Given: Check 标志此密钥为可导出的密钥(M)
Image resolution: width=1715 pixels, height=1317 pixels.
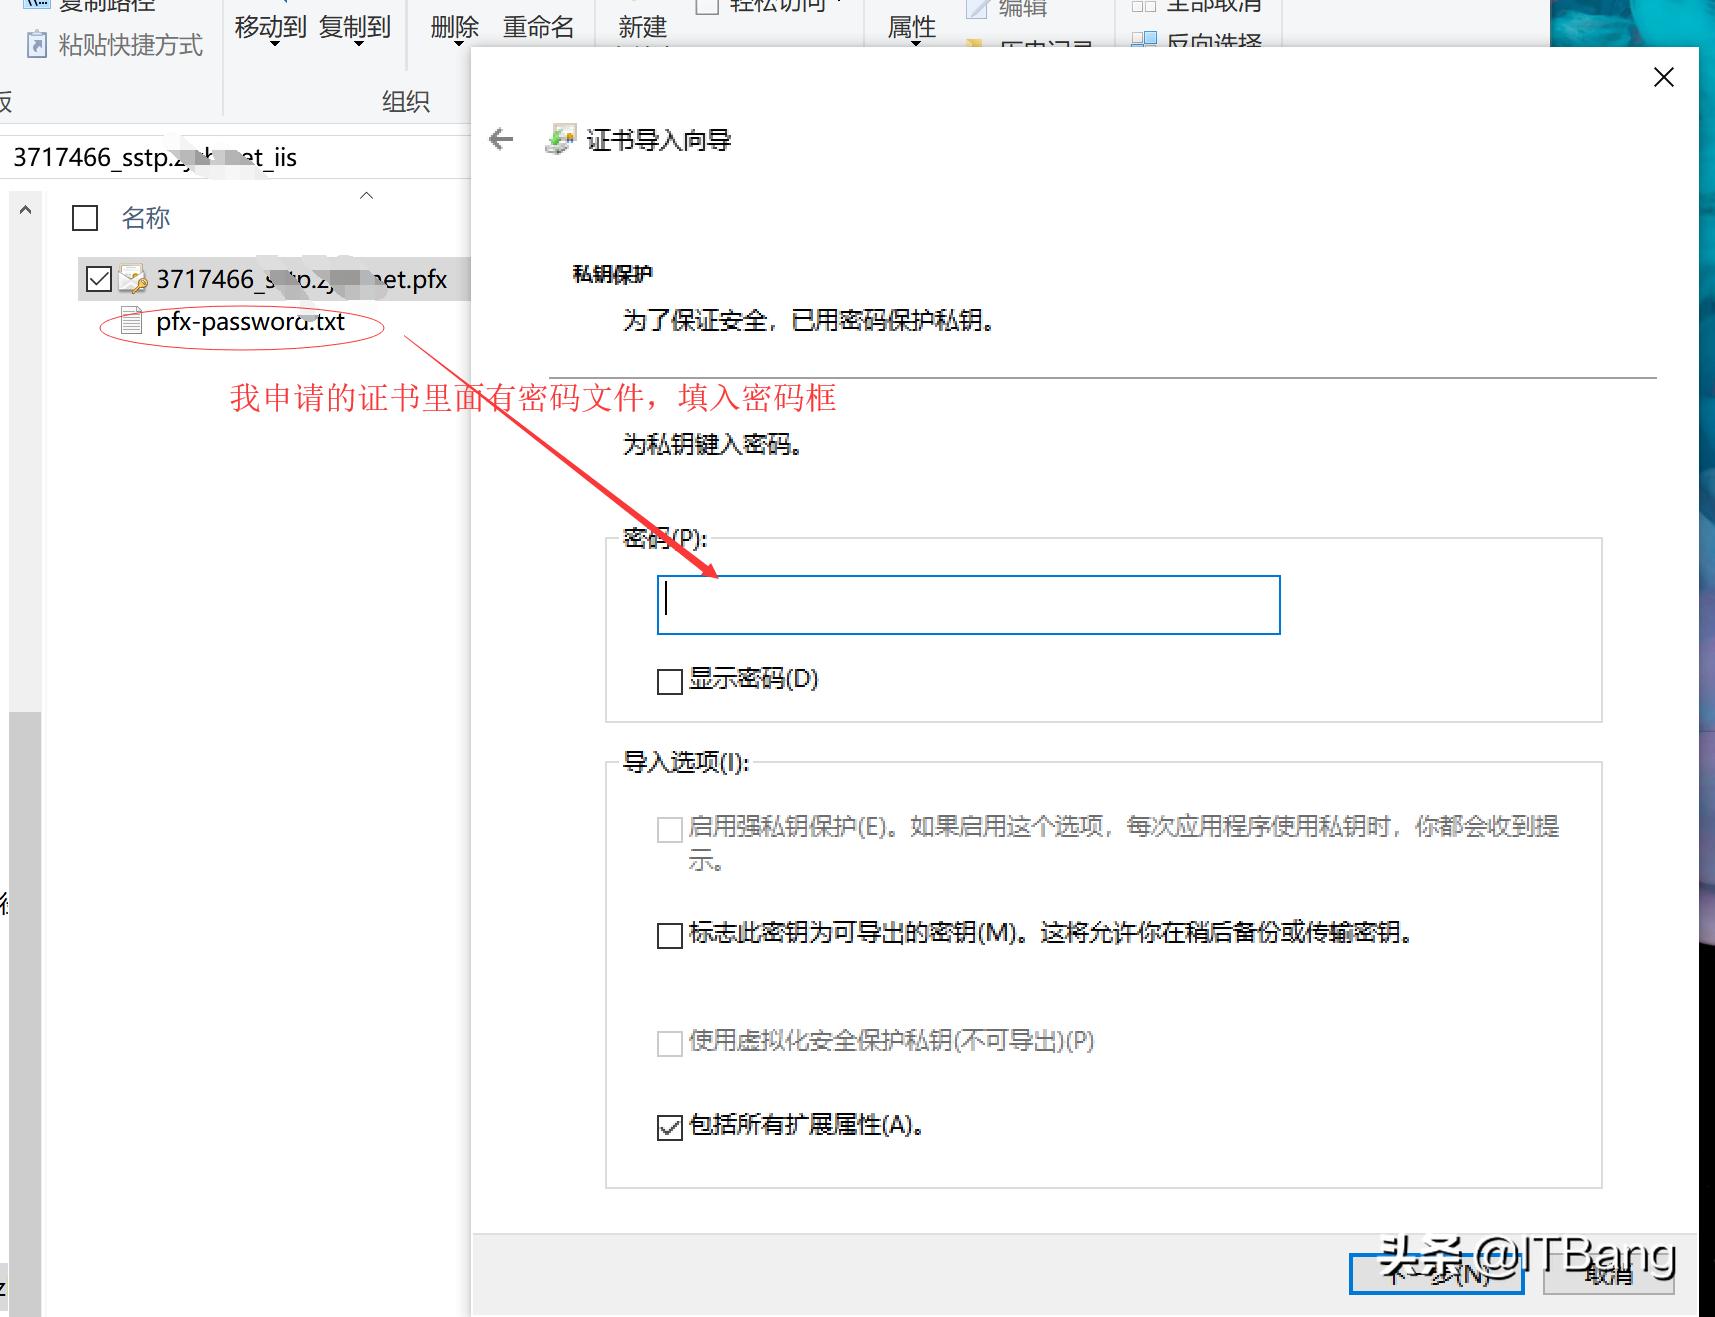Looking at the screenshot, I should point(669,935).
